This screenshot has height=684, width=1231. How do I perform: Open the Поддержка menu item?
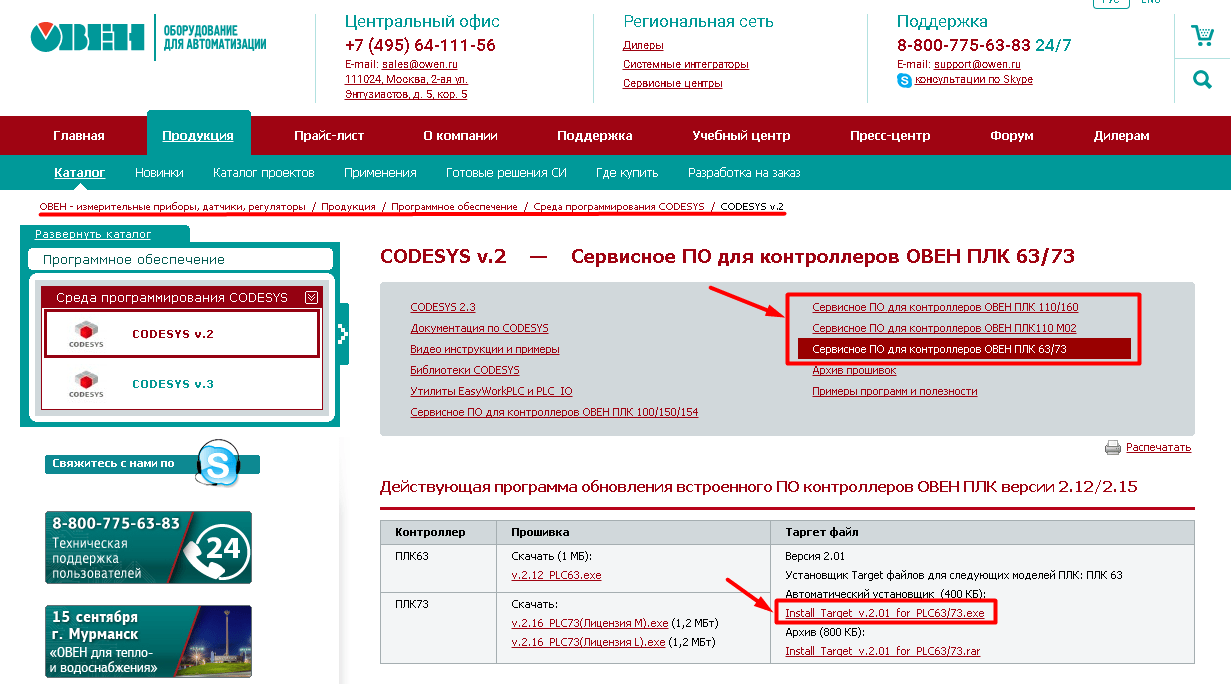[595, 136]
